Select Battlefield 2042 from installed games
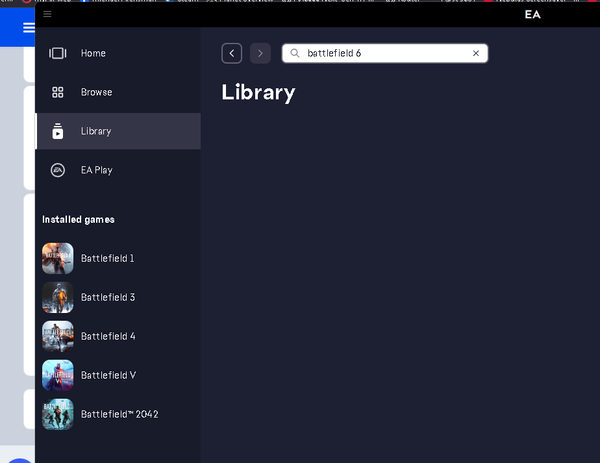Viewport: 600px width, 463px height. 119,414
